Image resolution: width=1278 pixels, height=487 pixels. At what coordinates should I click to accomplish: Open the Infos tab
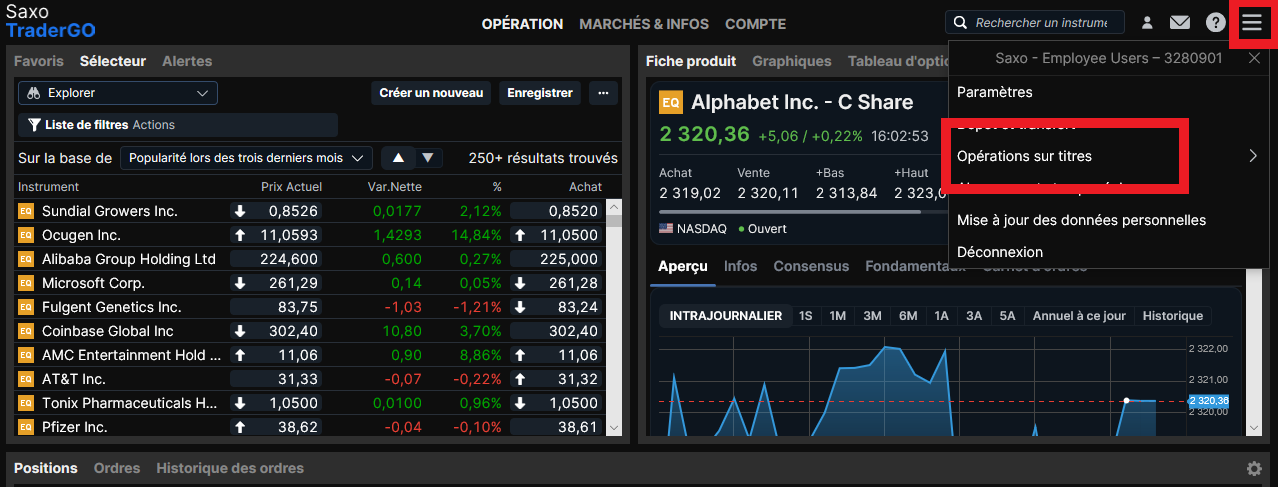pyautogui.click(x=740, y=266)
